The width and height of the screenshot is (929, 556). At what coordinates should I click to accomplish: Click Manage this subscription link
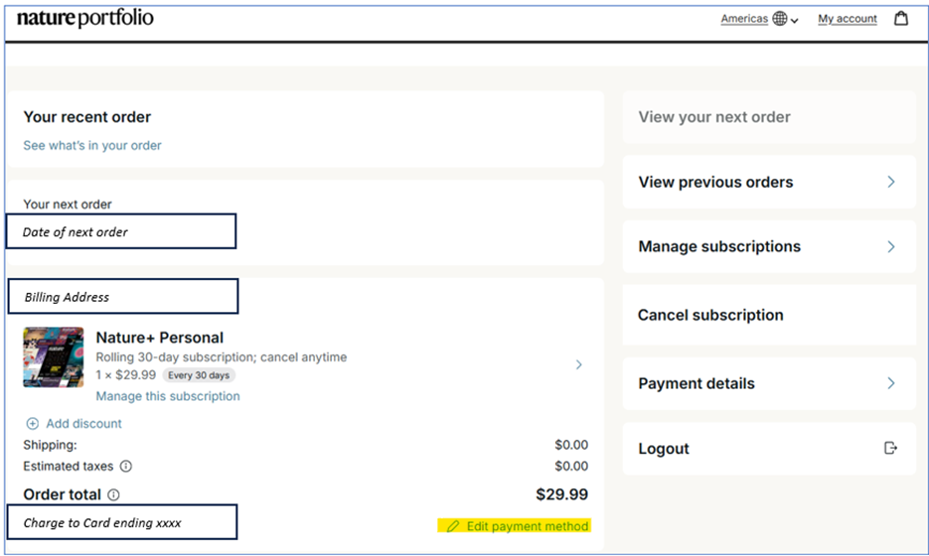[168, 396]
